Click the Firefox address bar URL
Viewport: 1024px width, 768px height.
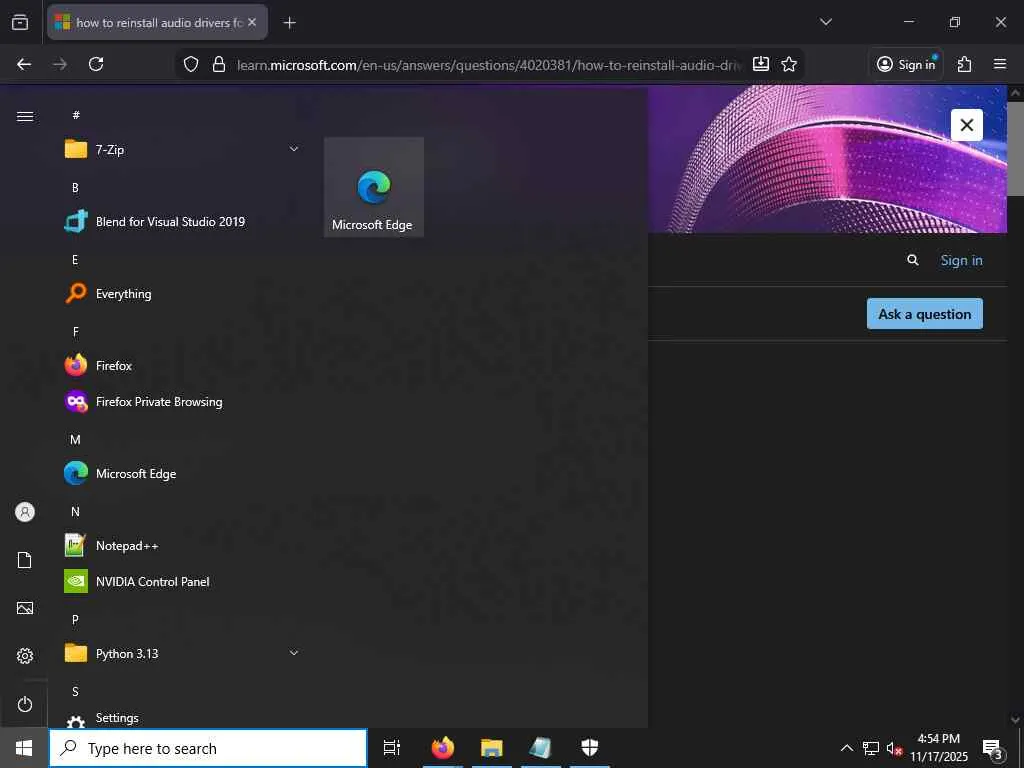[x=488, y=65]
